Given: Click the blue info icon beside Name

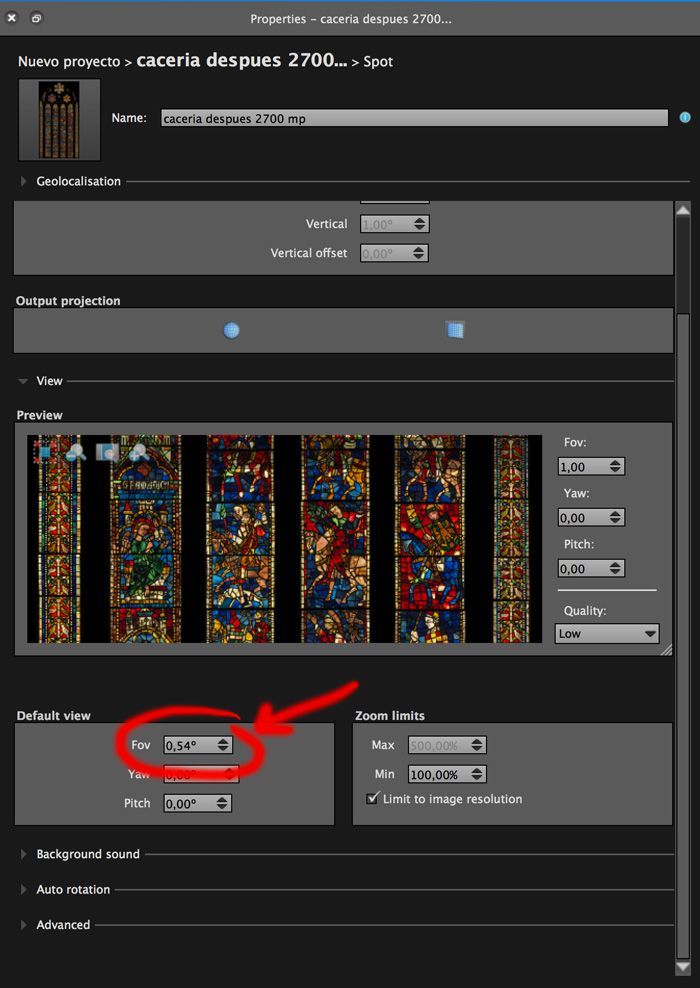Looking at the screenshot, I should pos(685,118).
